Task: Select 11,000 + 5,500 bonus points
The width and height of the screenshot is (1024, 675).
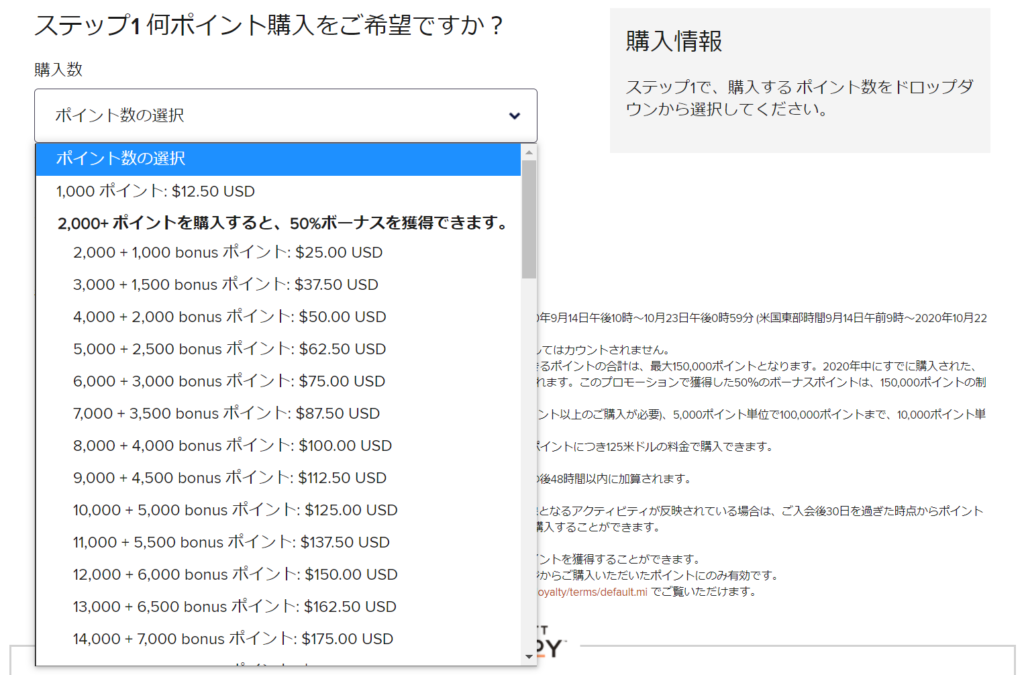Action: (x=231, y=542)
